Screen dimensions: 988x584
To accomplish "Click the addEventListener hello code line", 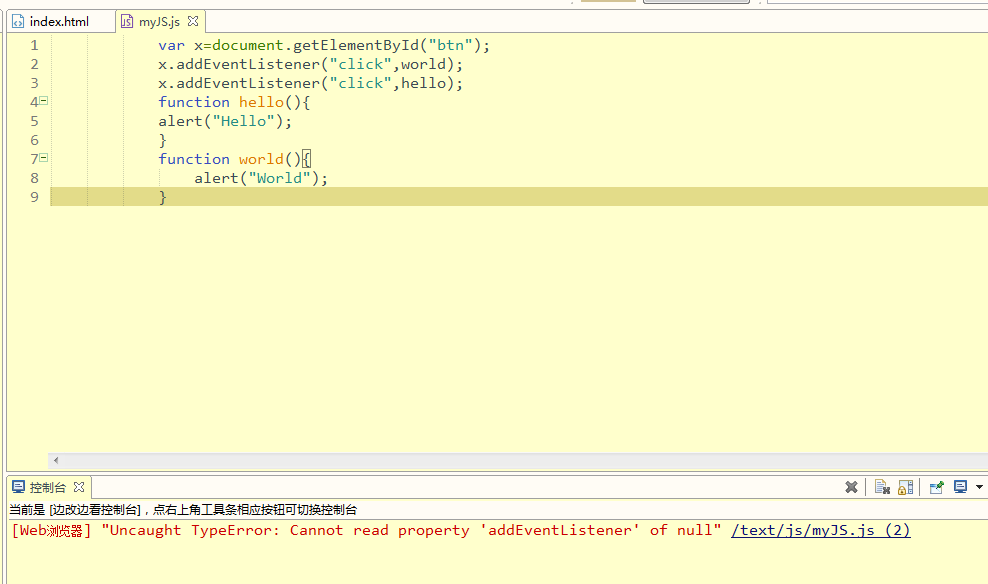I will point(311,83).
